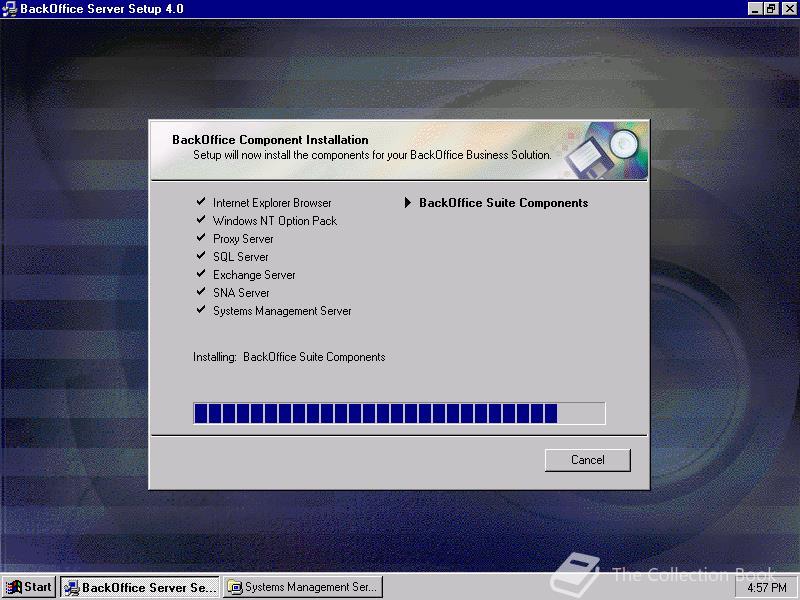Open the Start menu
Screen dimensions: 800x600
[29, 587]
